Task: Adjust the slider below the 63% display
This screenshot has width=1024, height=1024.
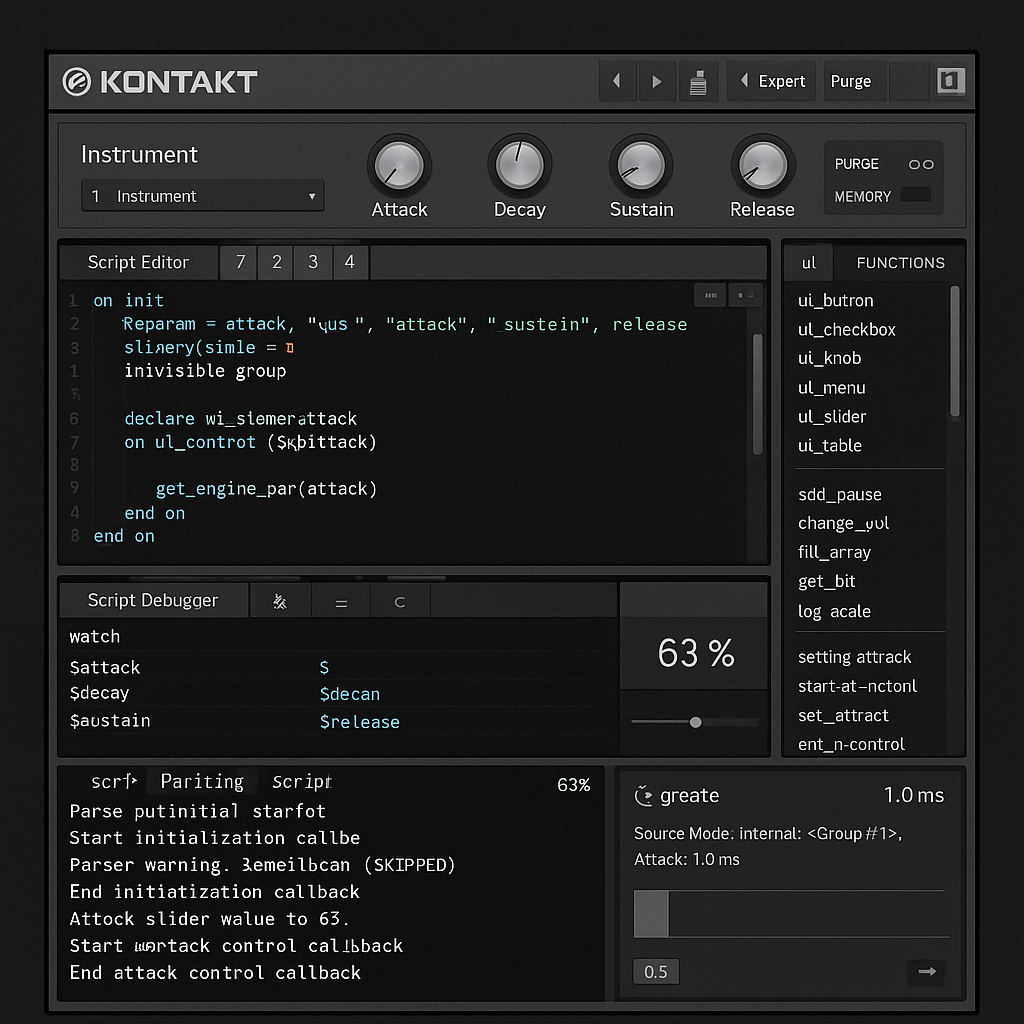Action: [694, 721]
